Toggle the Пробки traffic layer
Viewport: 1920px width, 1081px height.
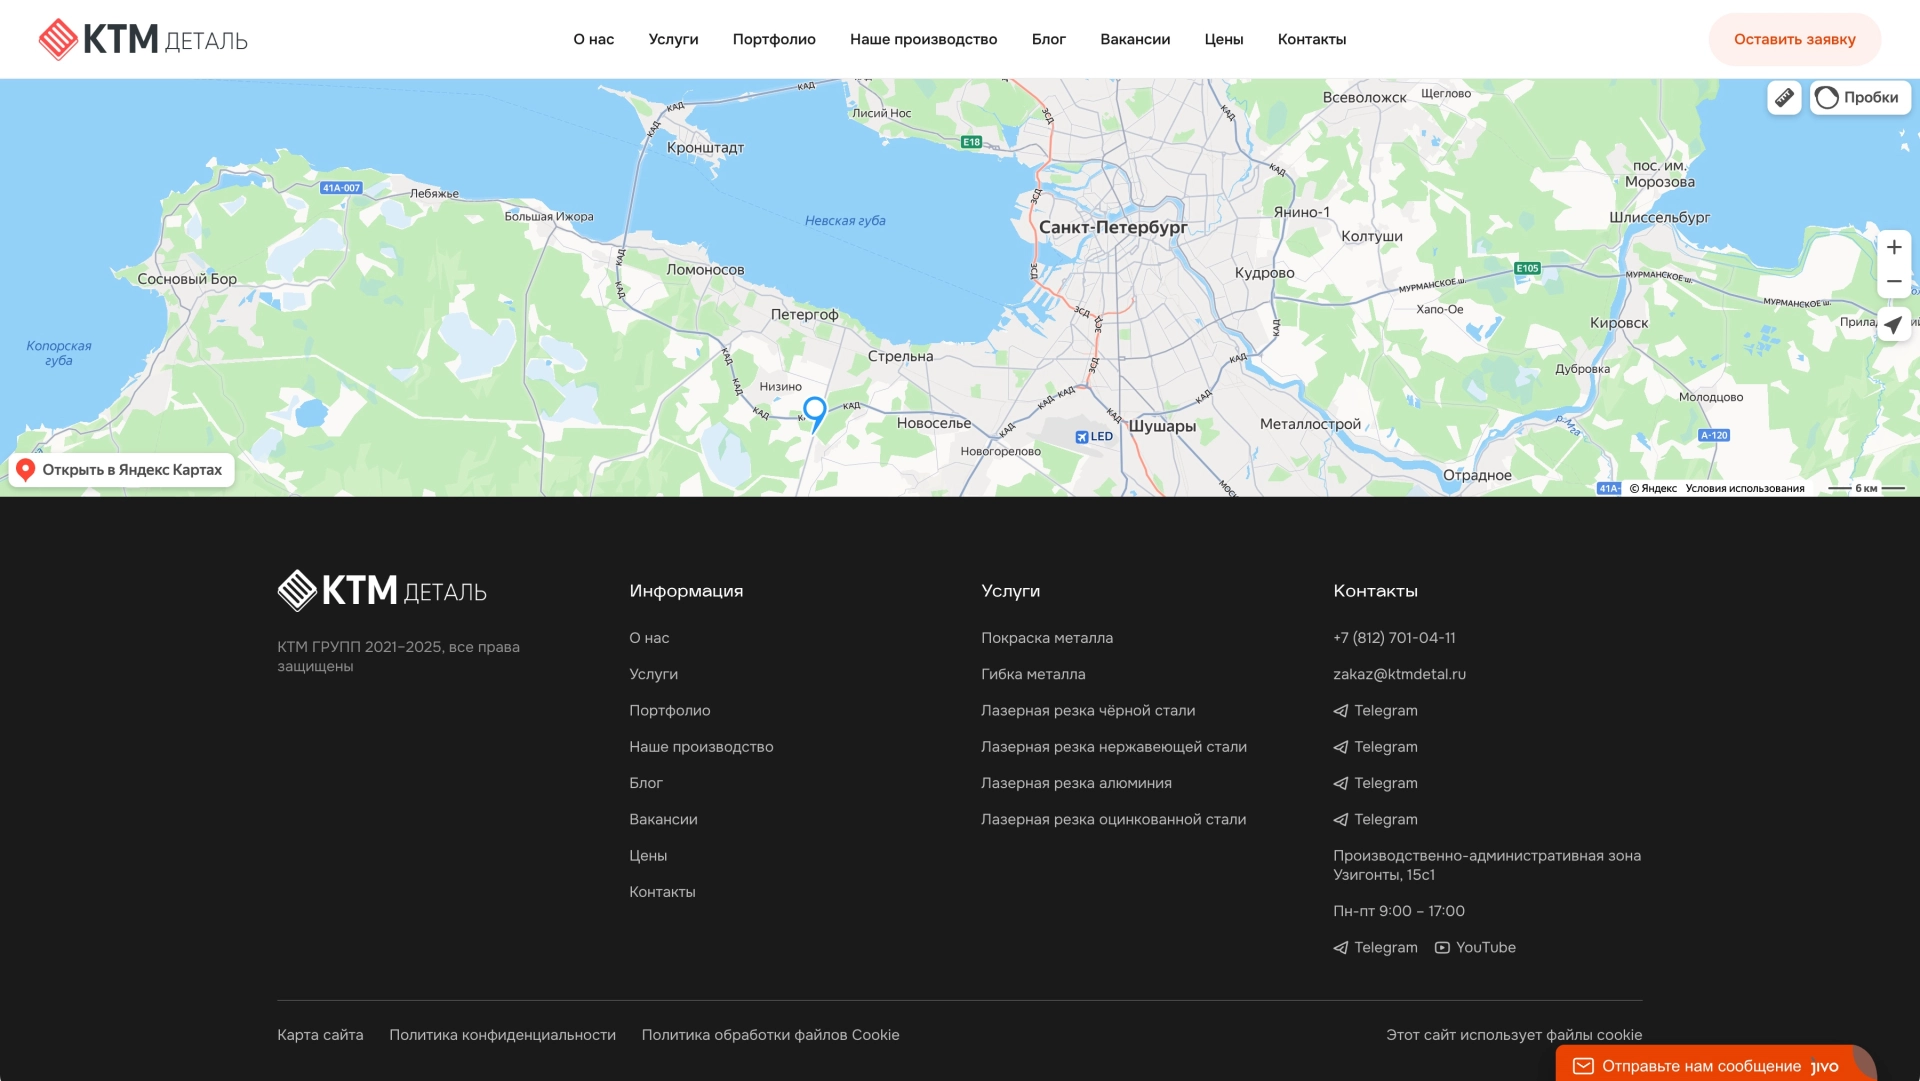1860,97
